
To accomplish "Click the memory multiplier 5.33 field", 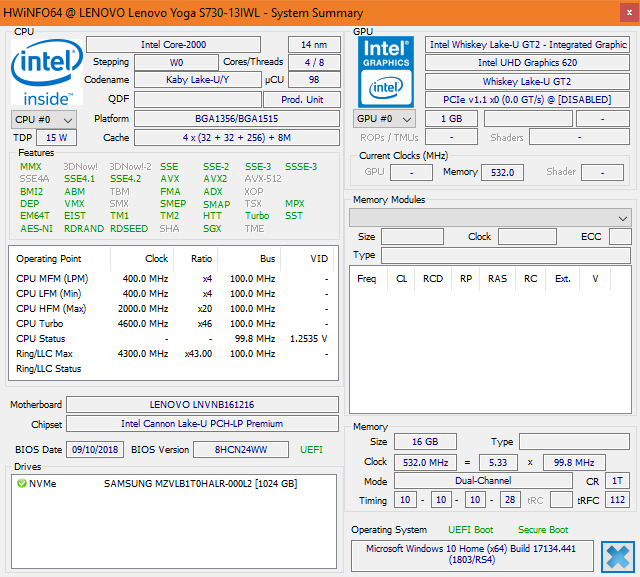I will (498, 462).
